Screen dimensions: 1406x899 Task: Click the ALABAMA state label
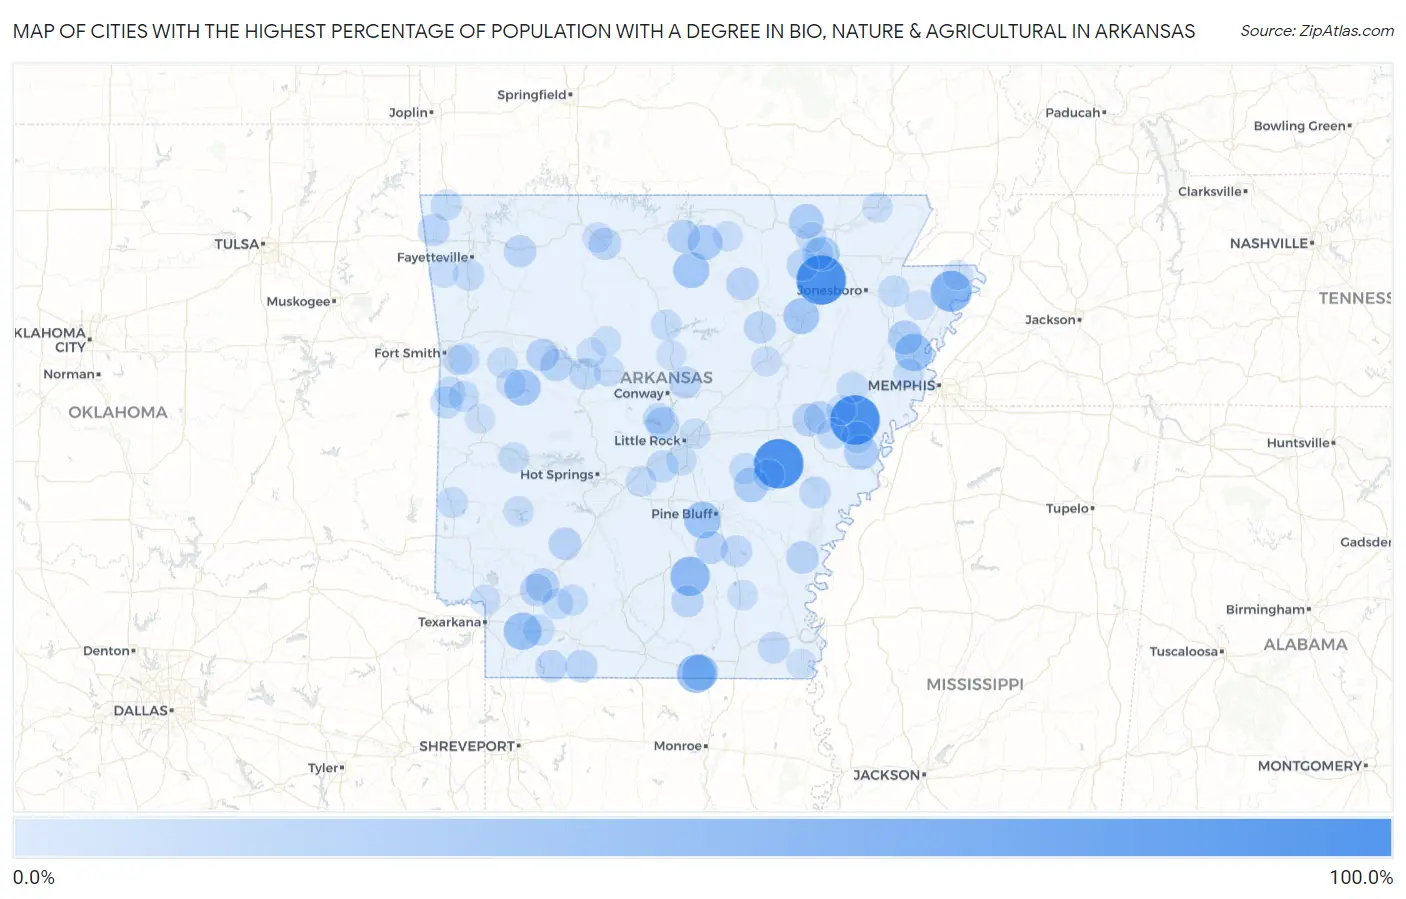point(1305,645)
